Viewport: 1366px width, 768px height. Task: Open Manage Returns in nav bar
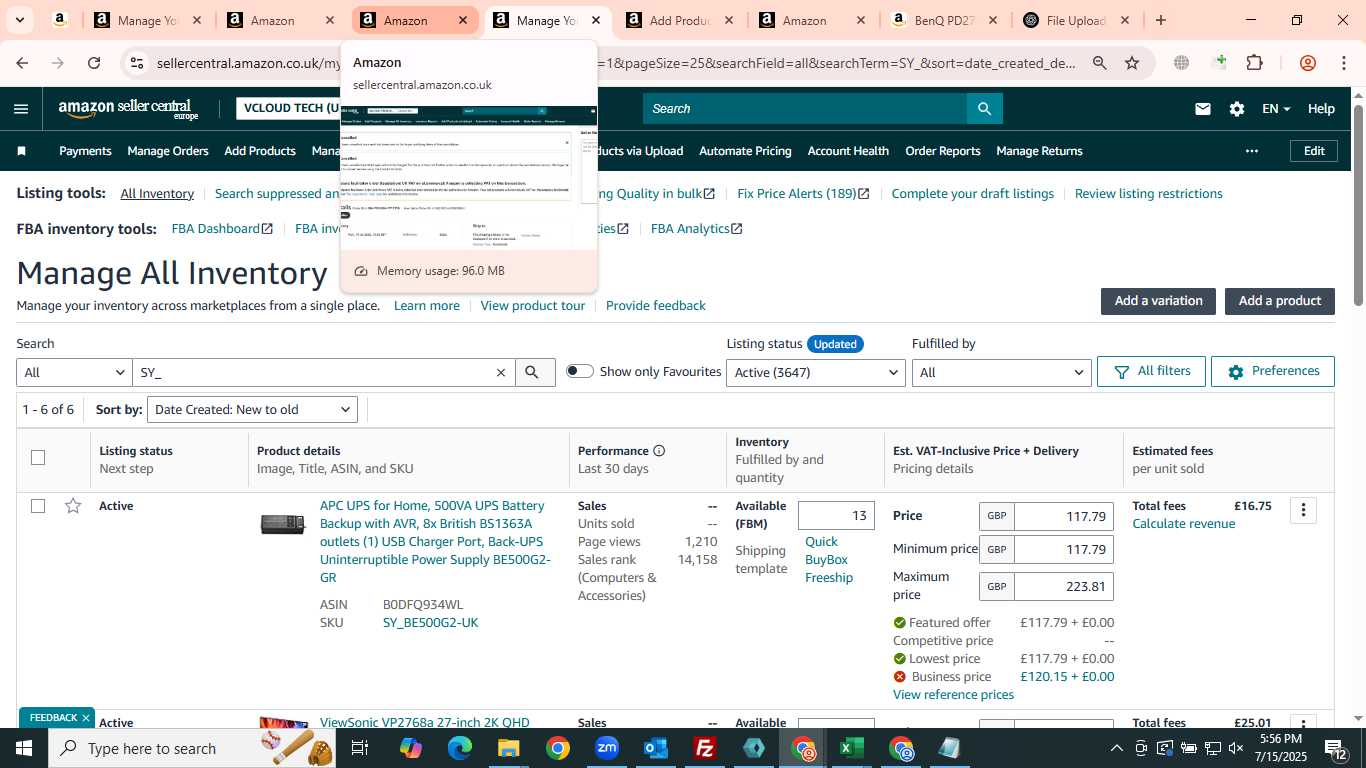(1039, 151)
